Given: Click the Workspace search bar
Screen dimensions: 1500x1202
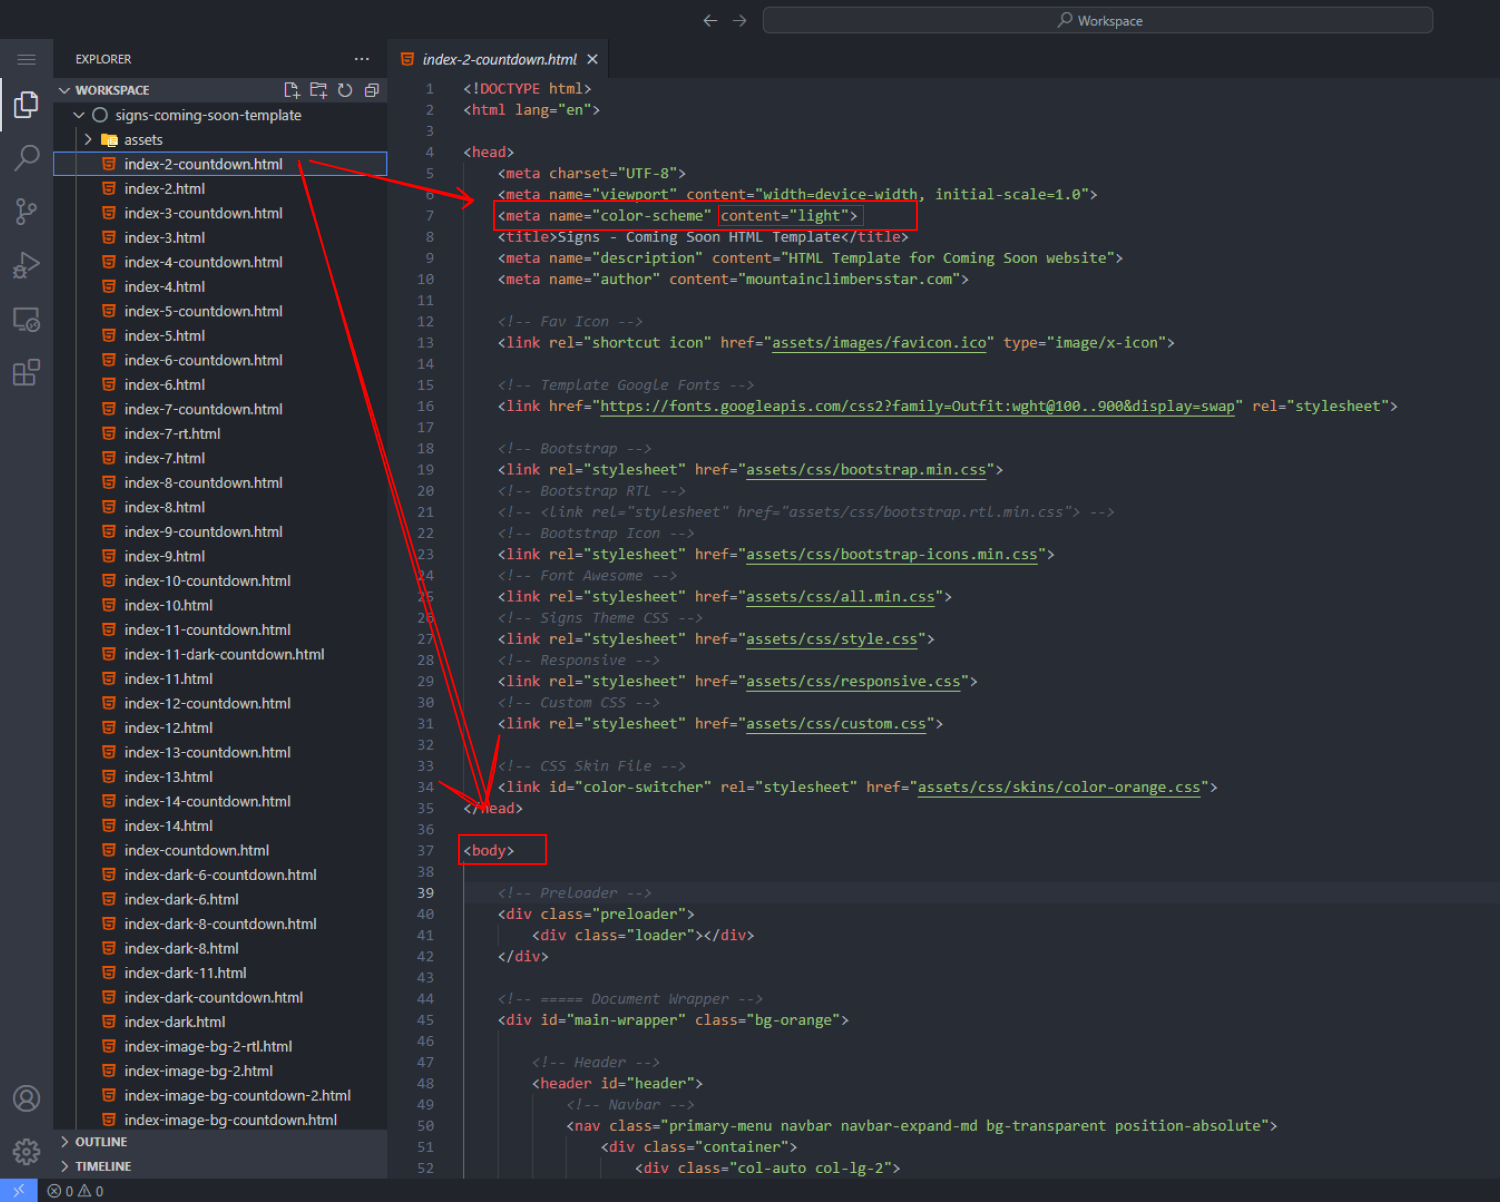Looking at the screenshot, I should click(x=1098, y=20).
